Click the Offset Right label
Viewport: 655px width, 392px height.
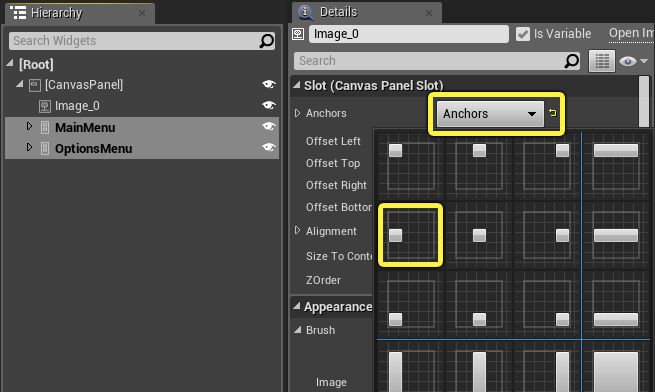[x=336, y=185]
